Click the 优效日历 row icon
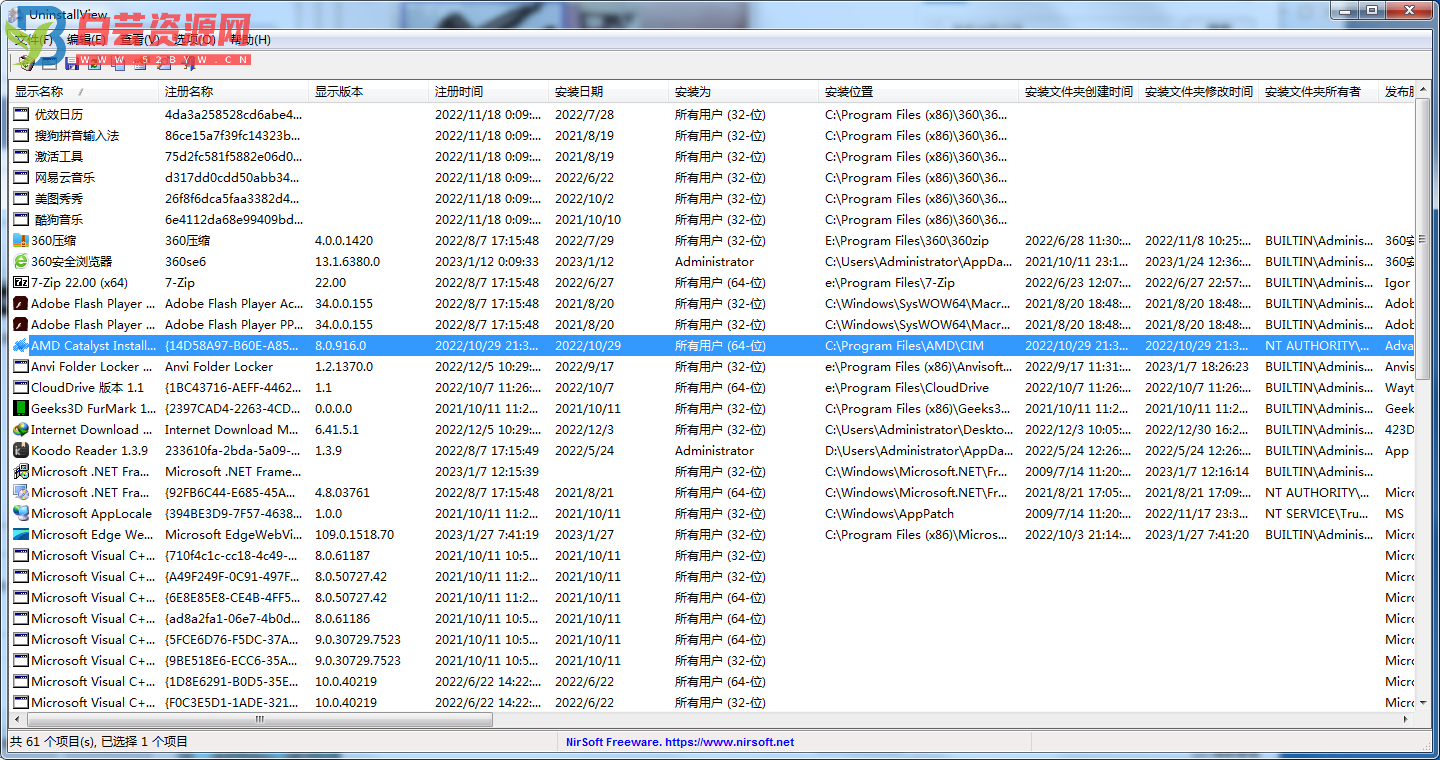This screenshot has width=1440, height=760. (x=21, y=114)
